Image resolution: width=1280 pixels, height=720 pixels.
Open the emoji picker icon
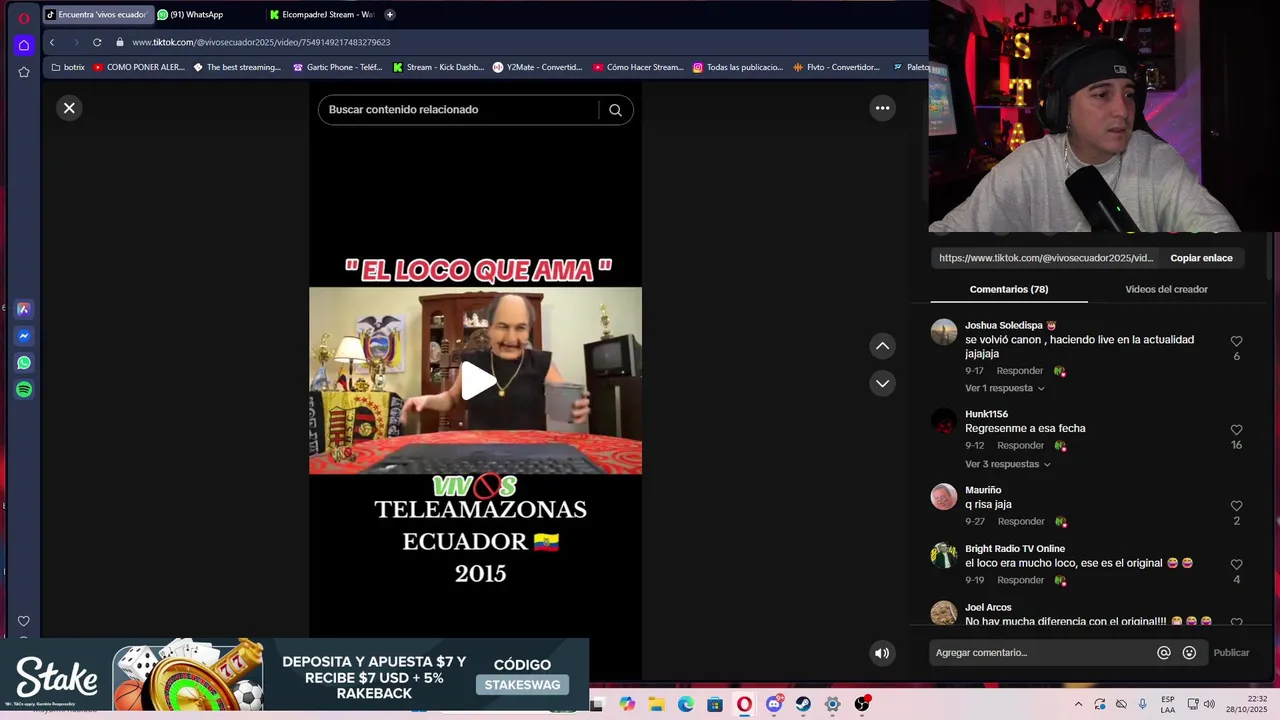1189,653
